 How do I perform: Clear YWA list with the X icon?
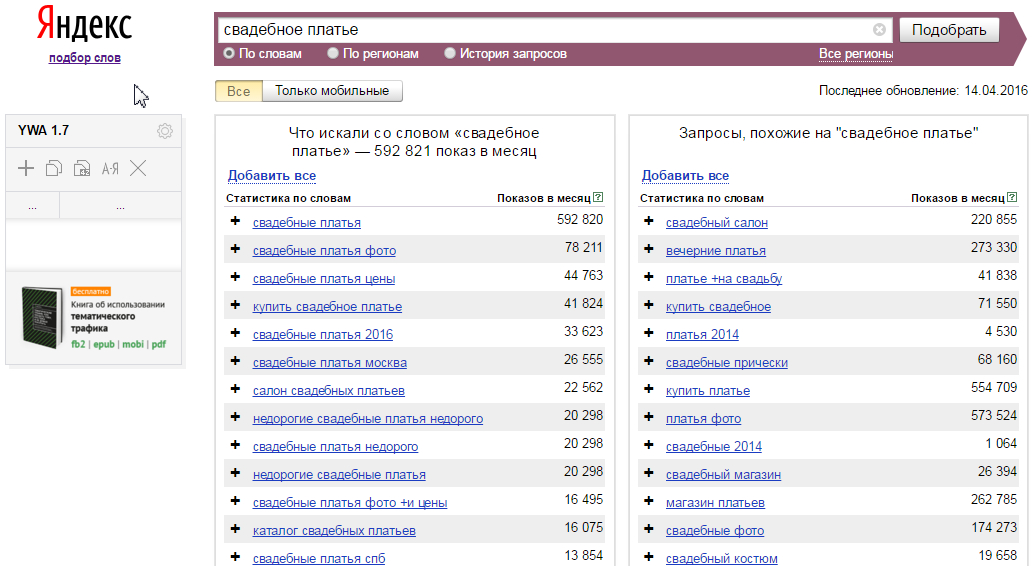point(138,168)
